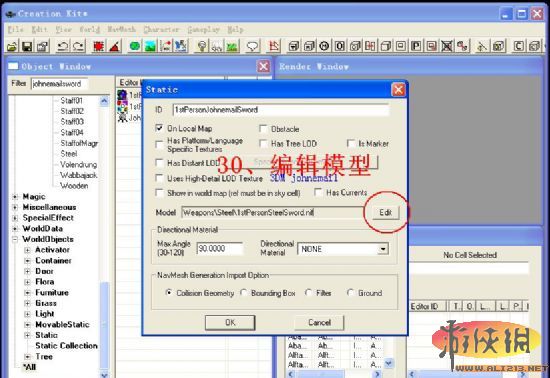The image size is (550, 378).
Task: Uncheck the On Local Map checkbox
Action: click(x=159, y=128)
